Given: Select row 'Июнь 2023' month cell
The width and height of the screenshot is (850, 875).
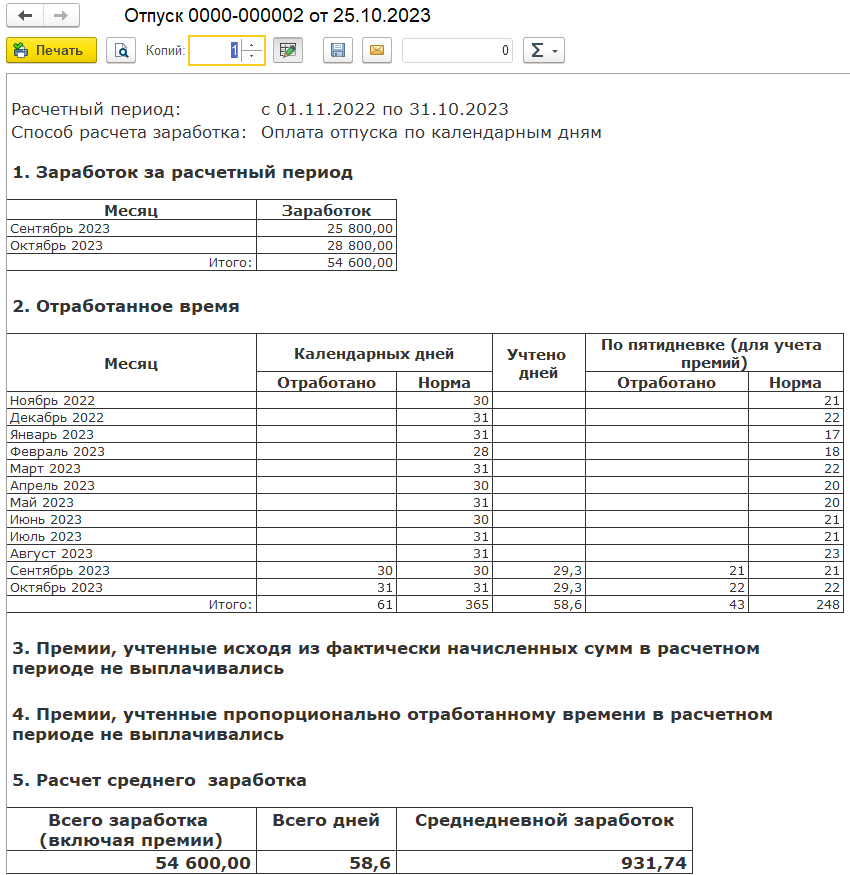Looking at the screenshot, I should pyautogui.click(x=132, y=520).
